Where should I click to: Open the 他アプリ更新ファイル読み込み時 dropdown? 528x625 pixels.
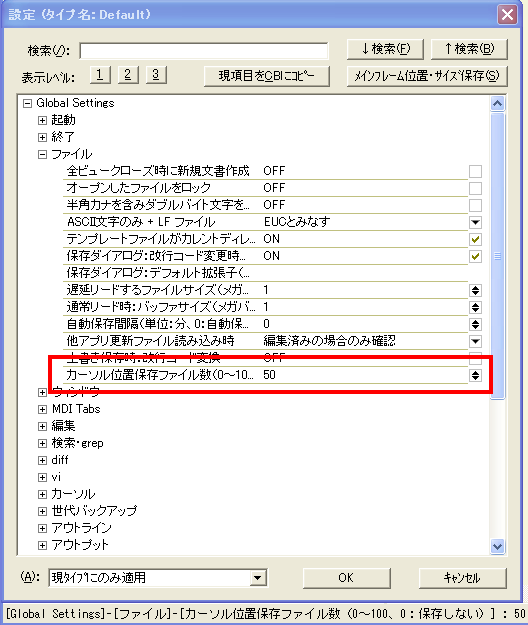[475, 341]
